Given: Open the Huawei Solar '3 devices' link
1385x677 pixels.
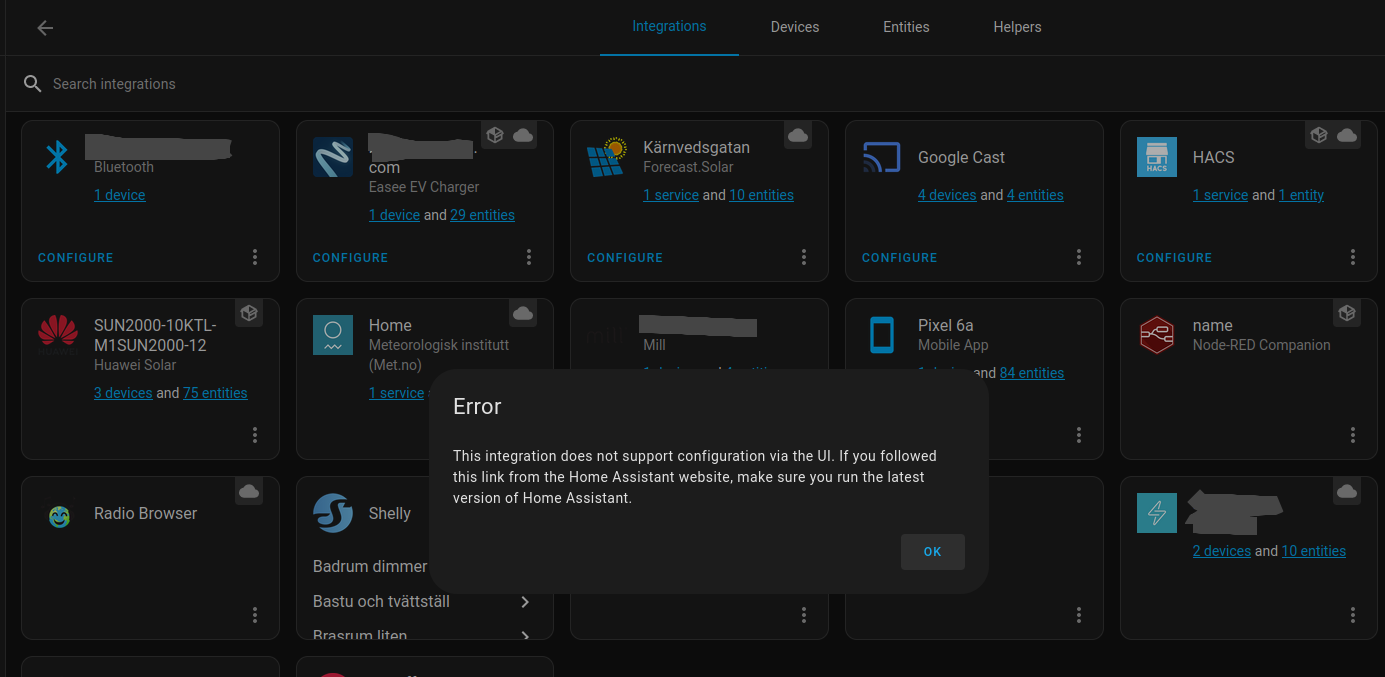Looking at the screenshot, I should point(123,393).
